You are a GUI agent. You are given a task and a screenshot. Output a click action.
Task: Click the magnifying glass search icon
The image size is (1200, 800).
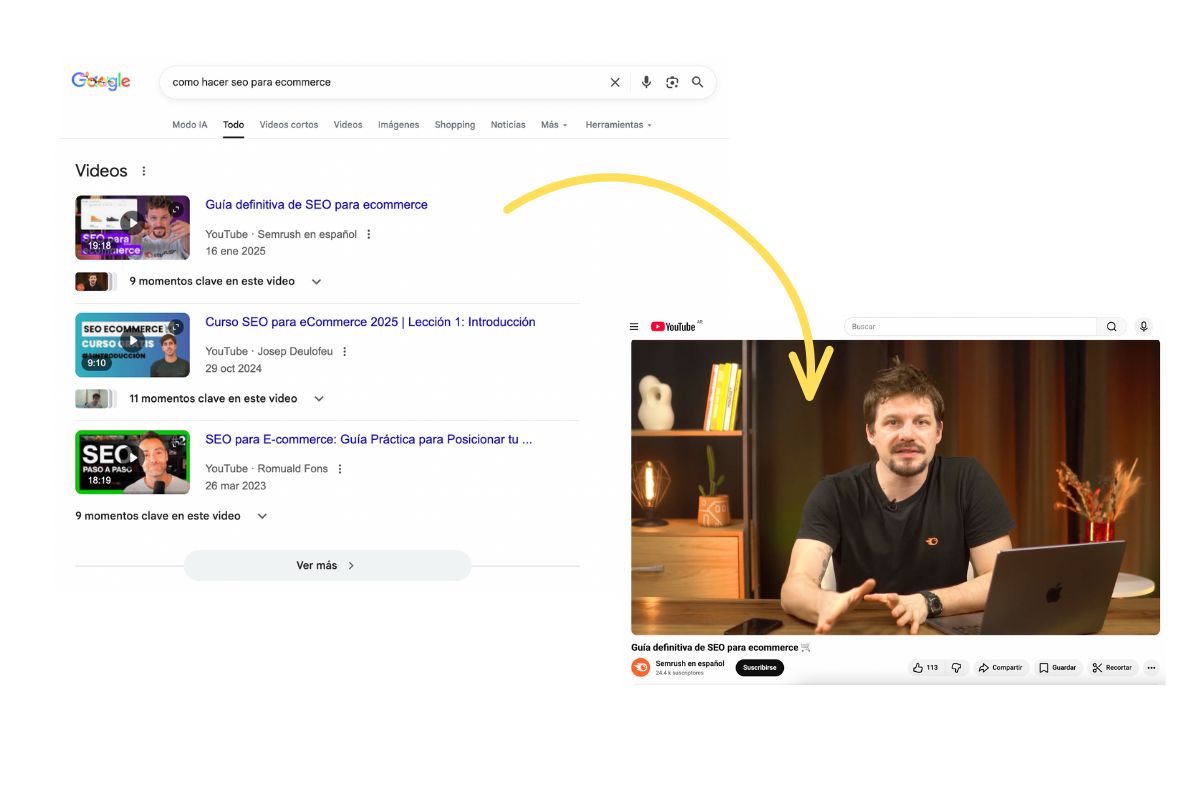point(697,82)
